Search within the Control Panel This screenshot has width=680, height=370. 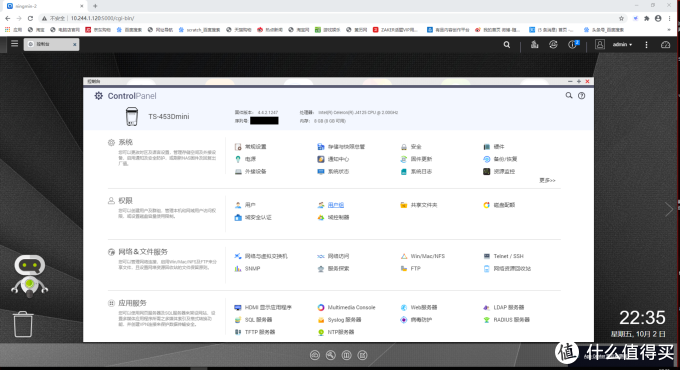(569, 95)
